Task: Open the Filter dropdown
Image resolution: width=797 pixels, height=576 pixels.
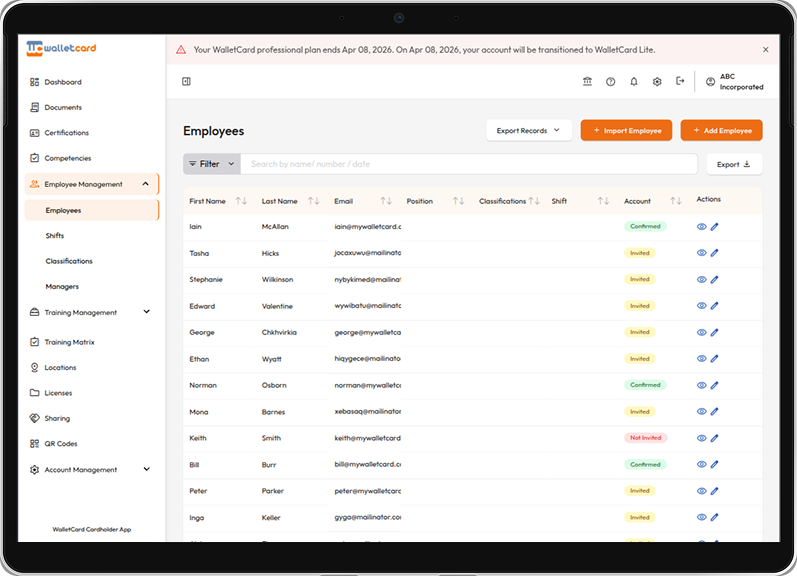Action: pyautogui.click(x=211, y=164)
